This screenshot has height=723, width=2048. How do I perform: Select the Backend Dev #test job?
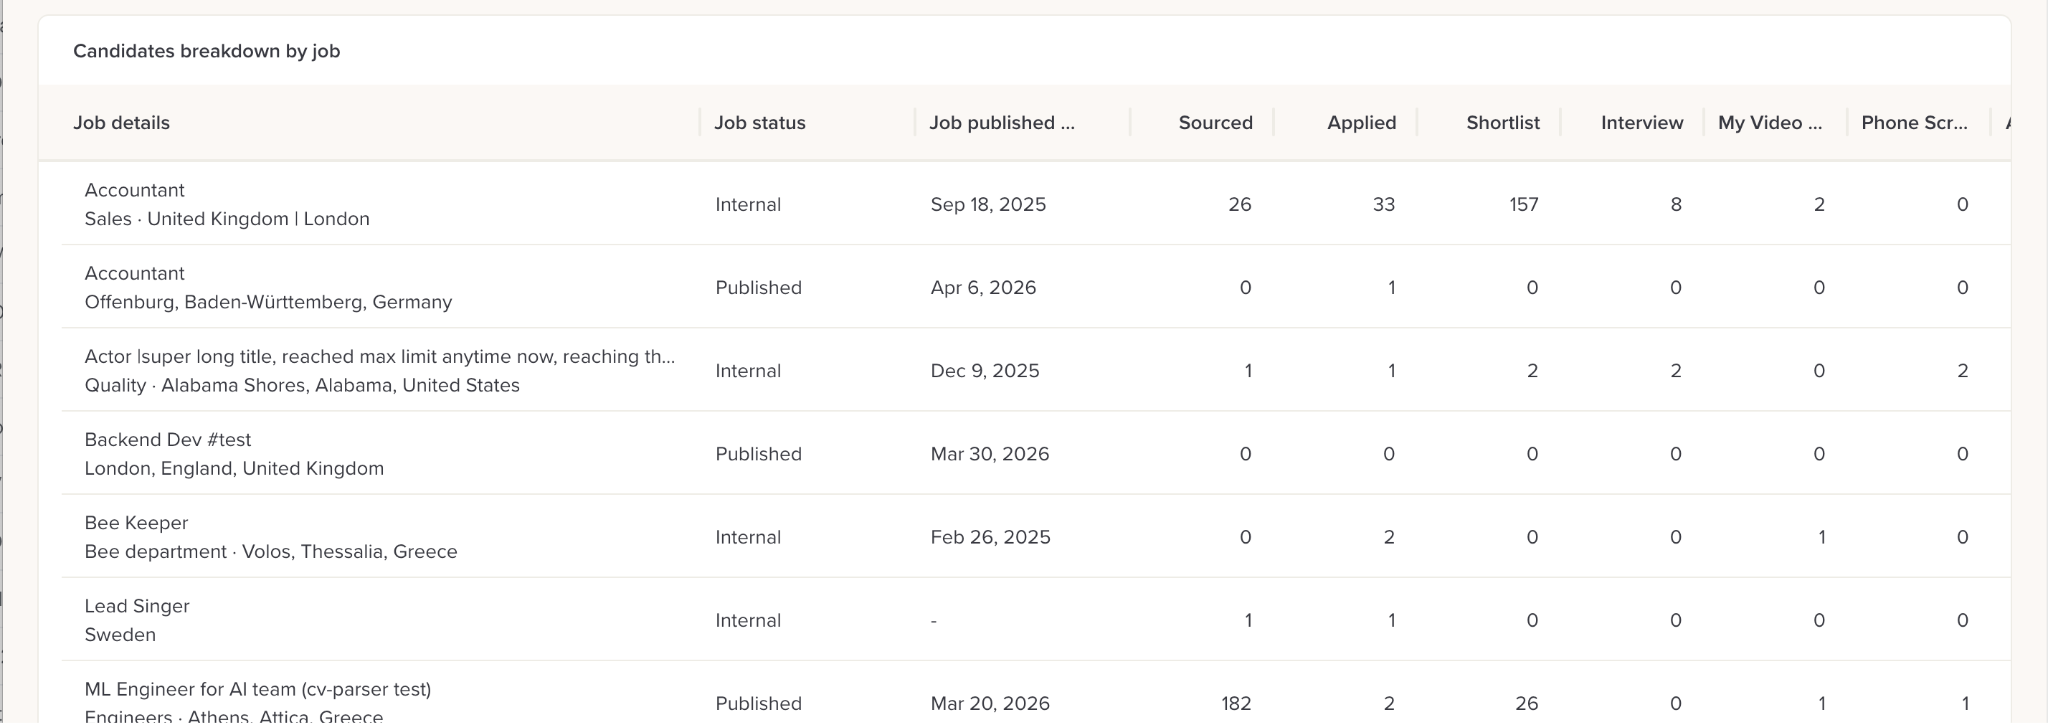click(167, 440)
